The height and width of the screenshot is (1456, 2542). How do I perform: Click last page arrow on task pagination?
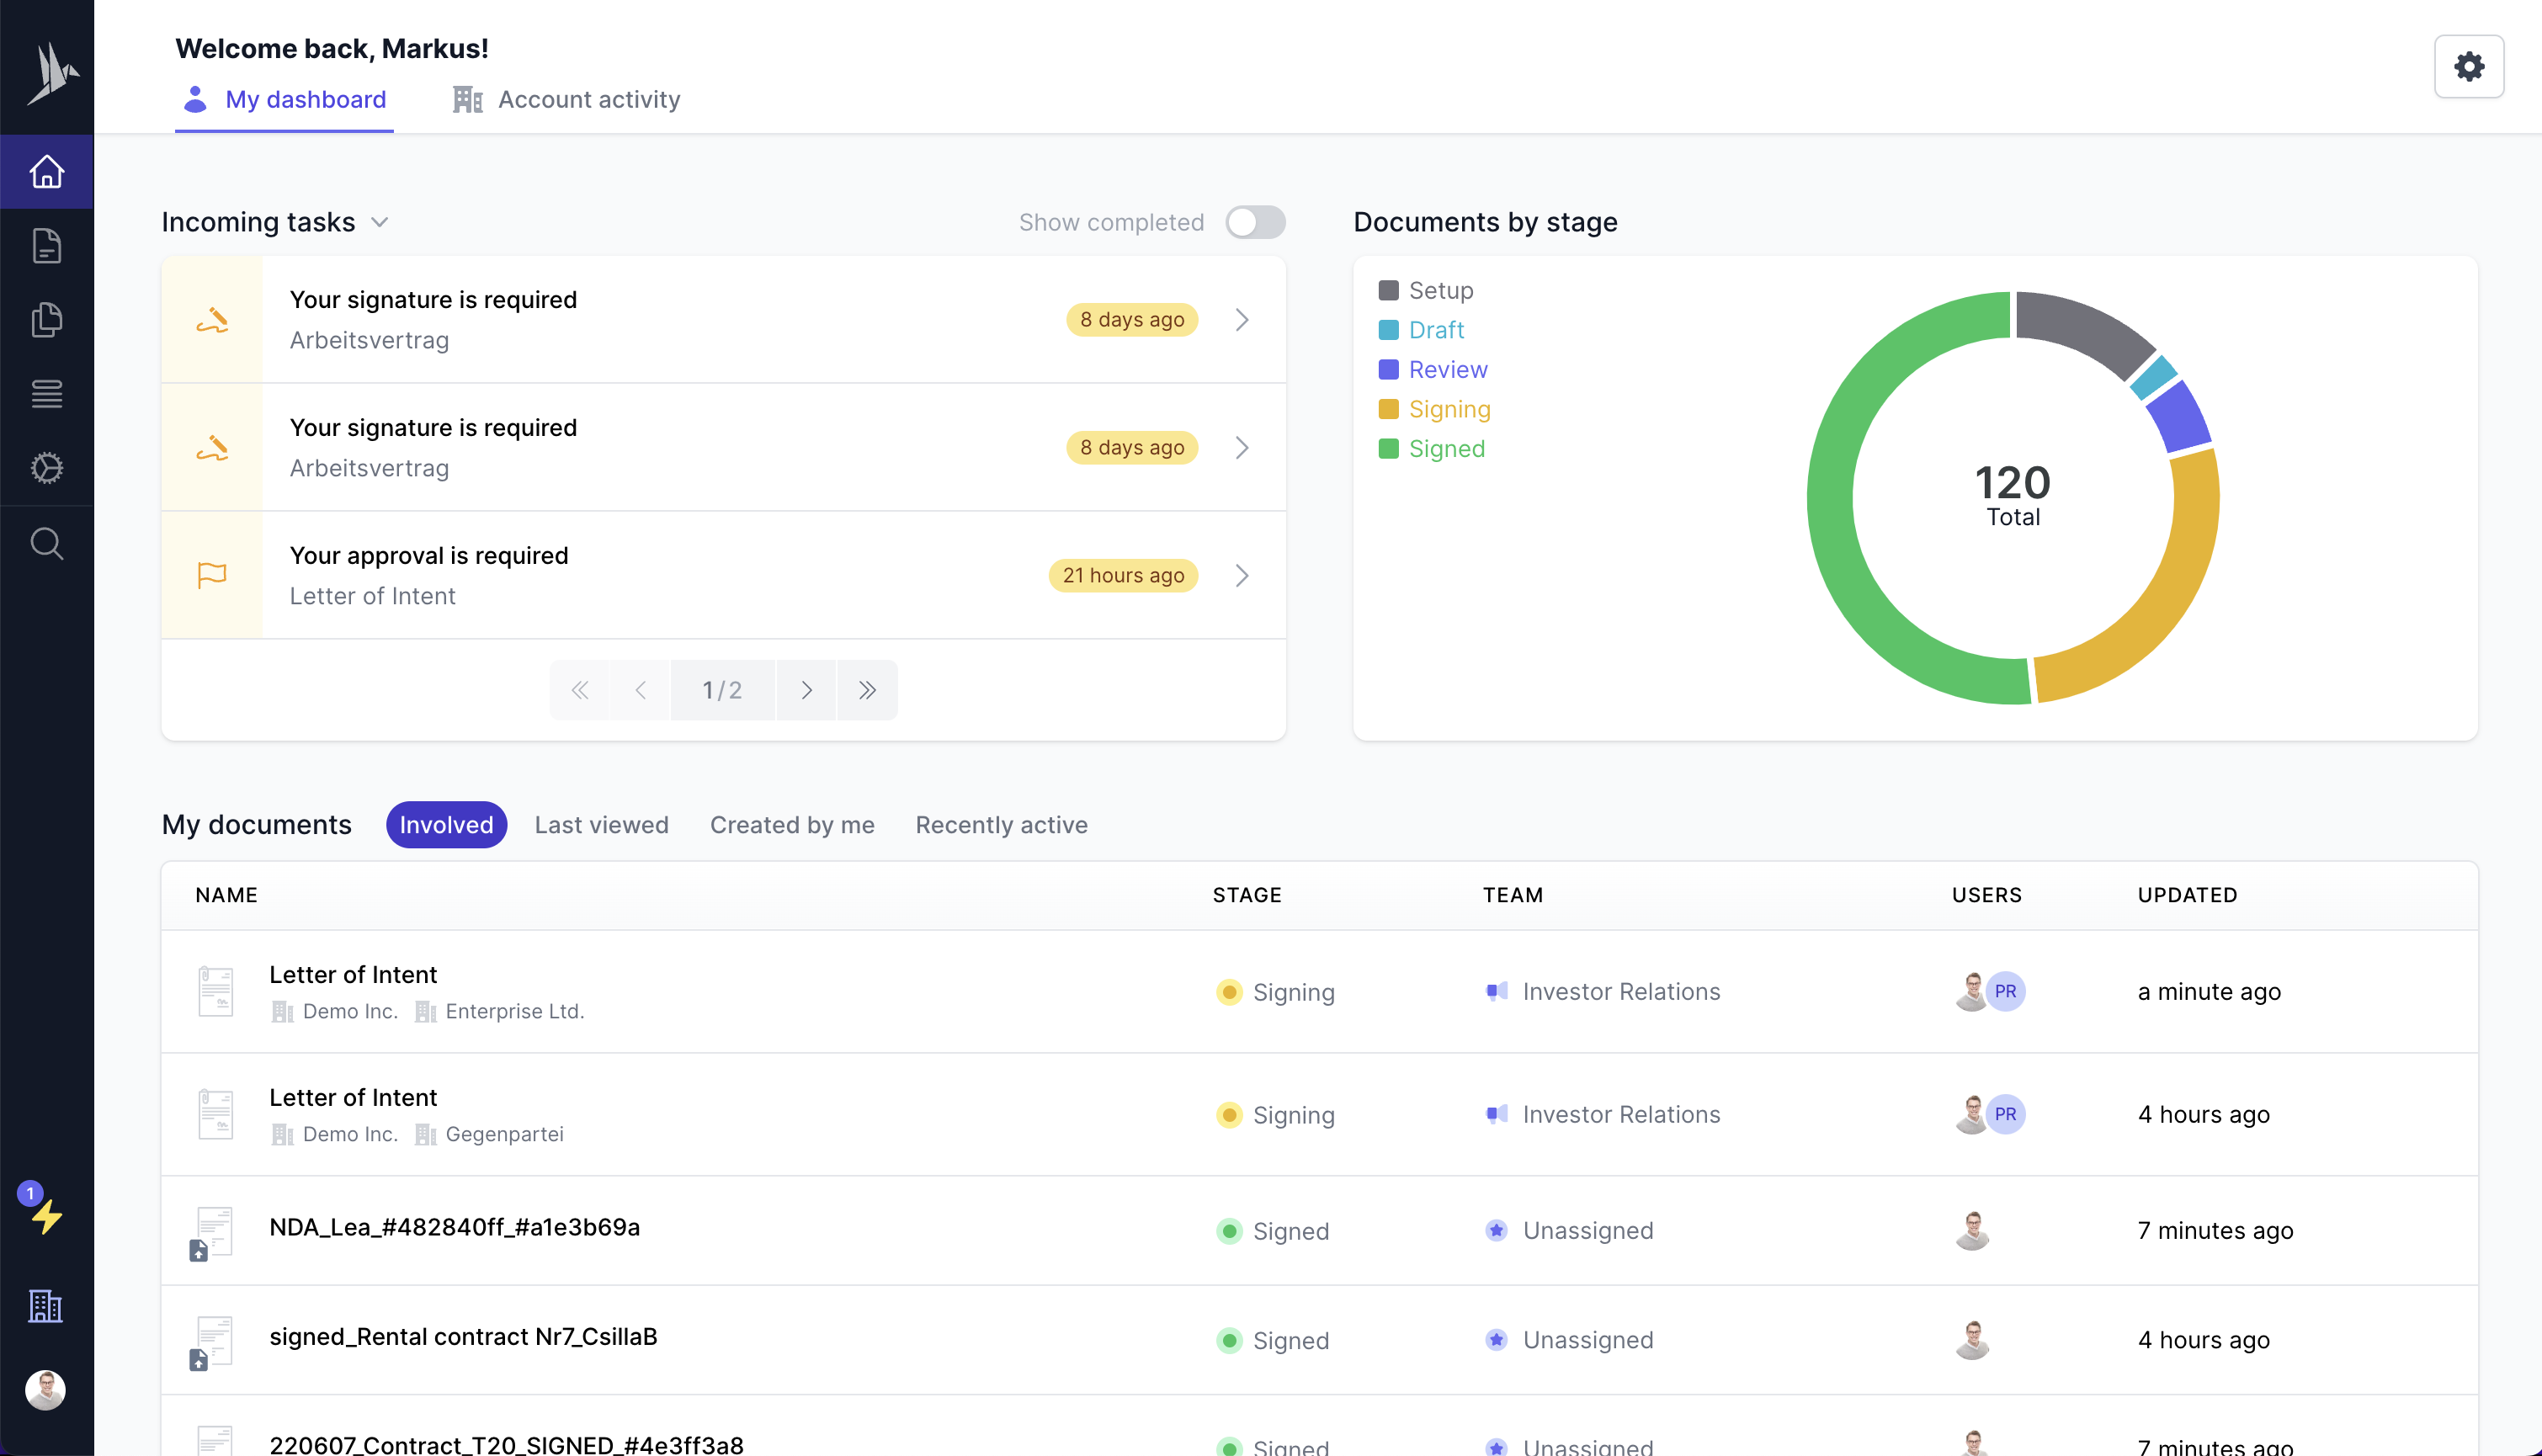866,689
